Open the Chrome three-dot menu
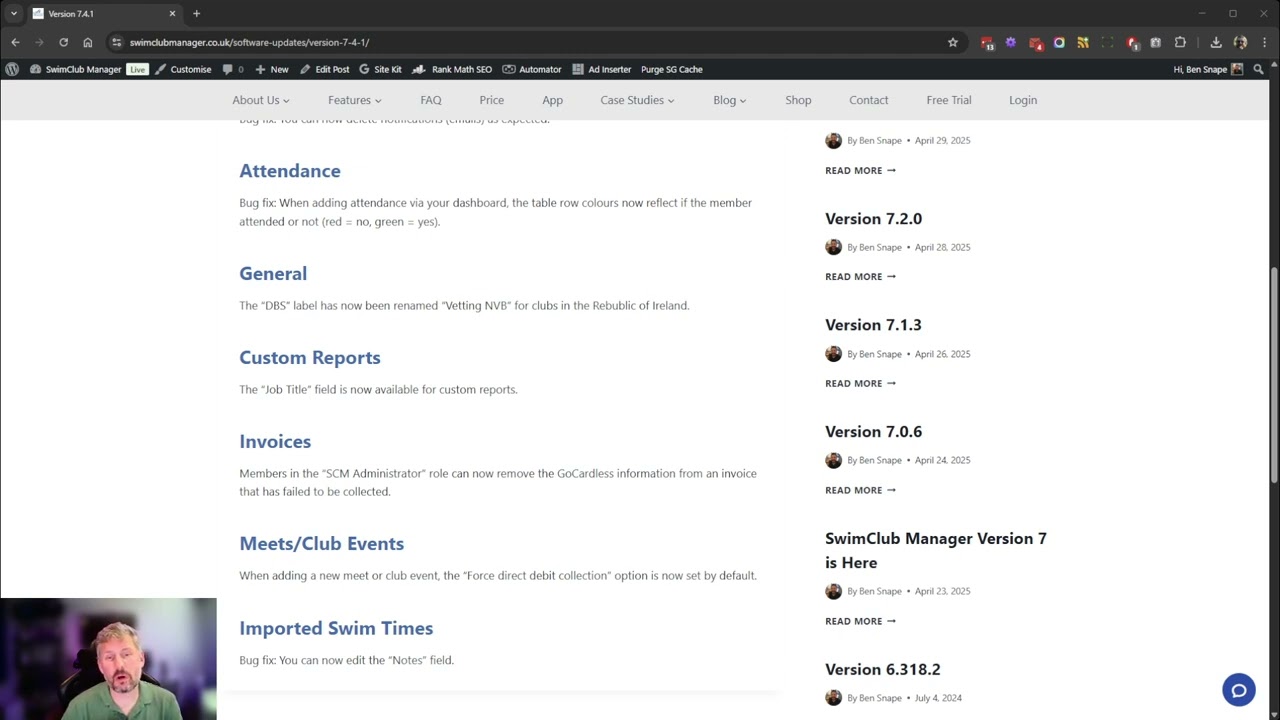This screenshot has width=1280, height=720. pyautogui.click(x=1264, y=42)
